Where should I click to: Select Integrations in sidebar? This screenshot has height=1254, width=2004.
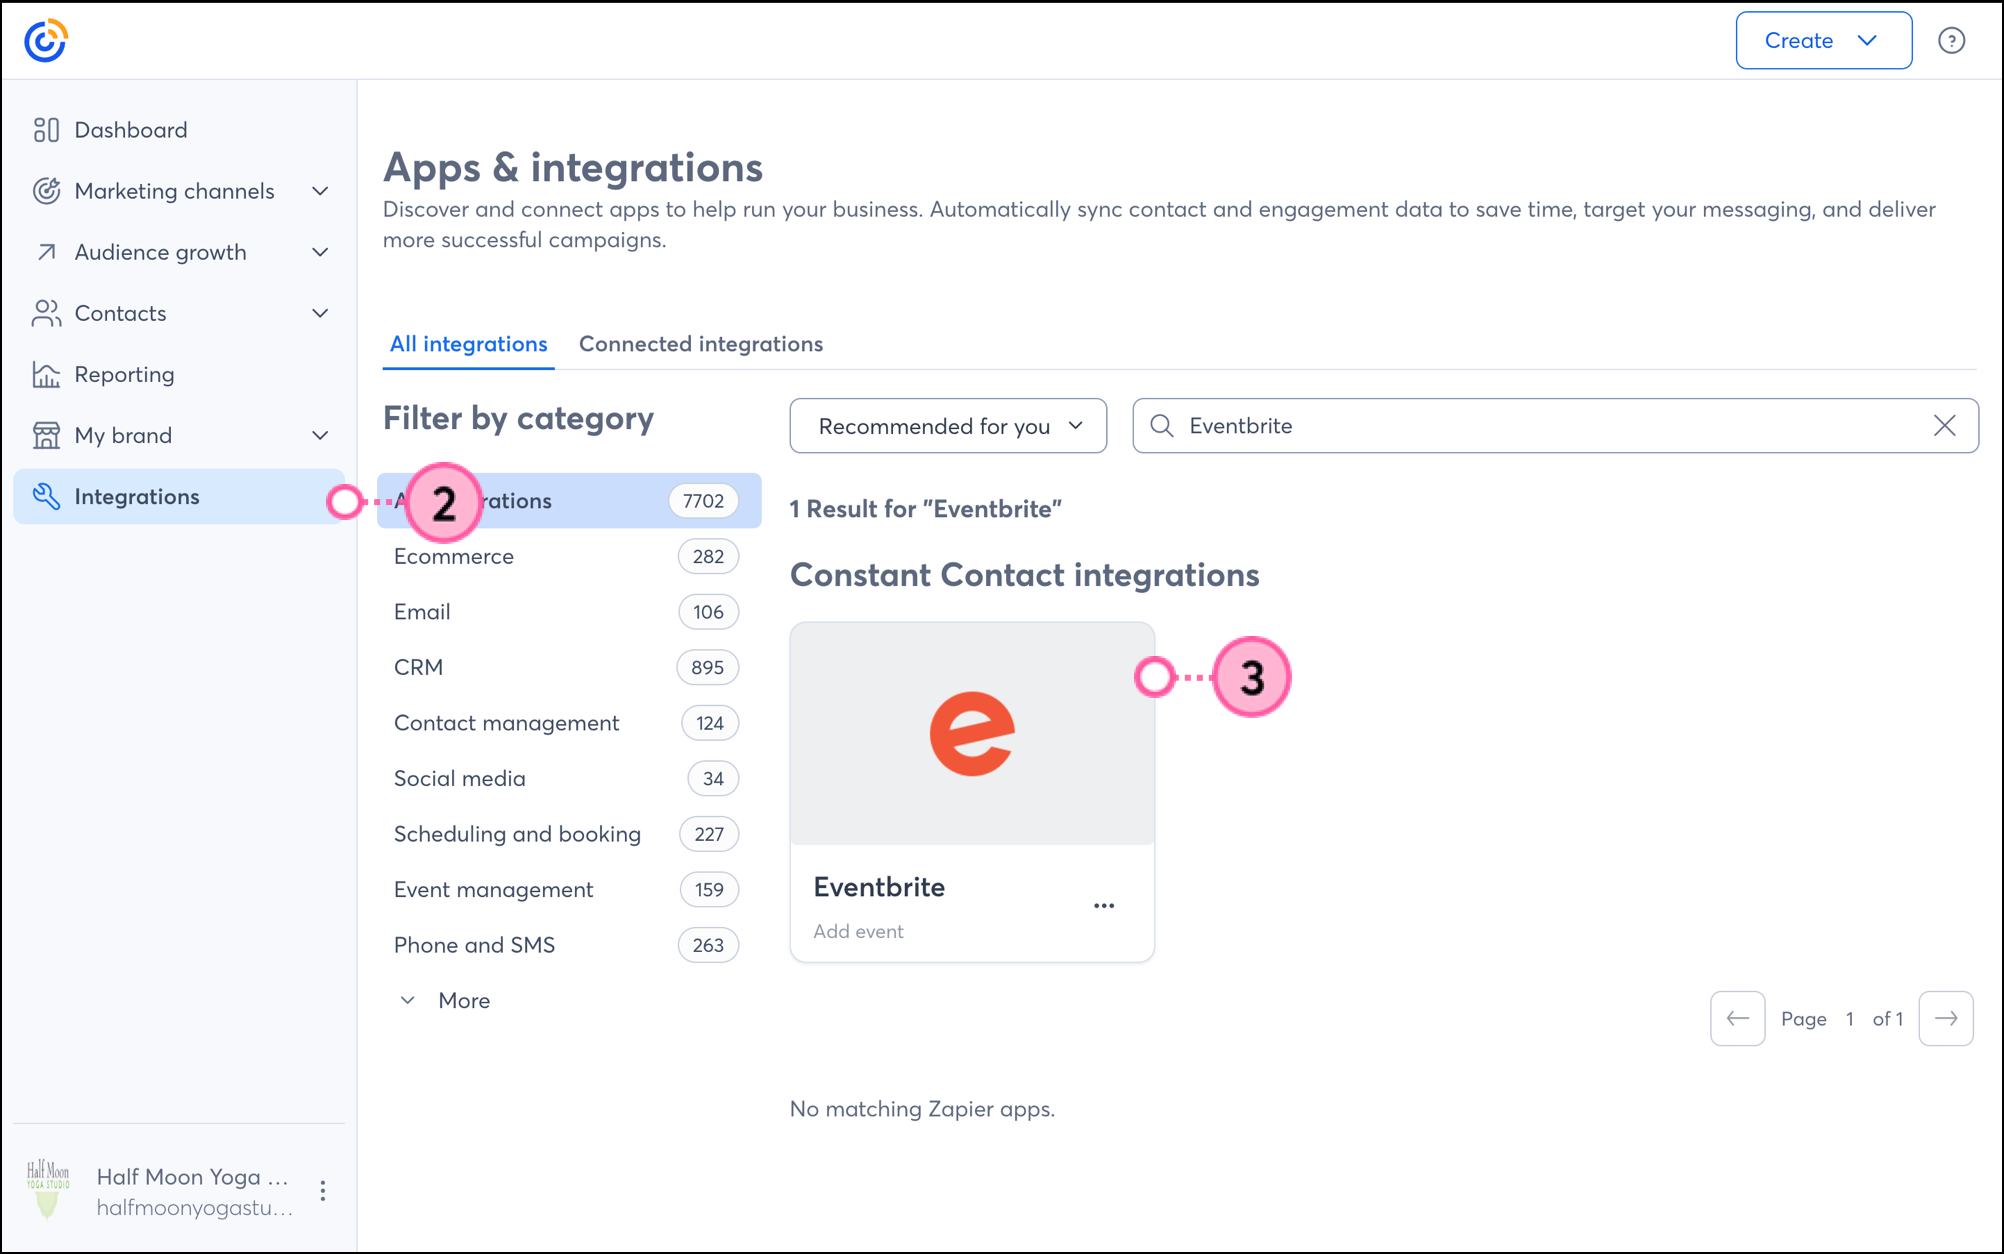[179, 496]
